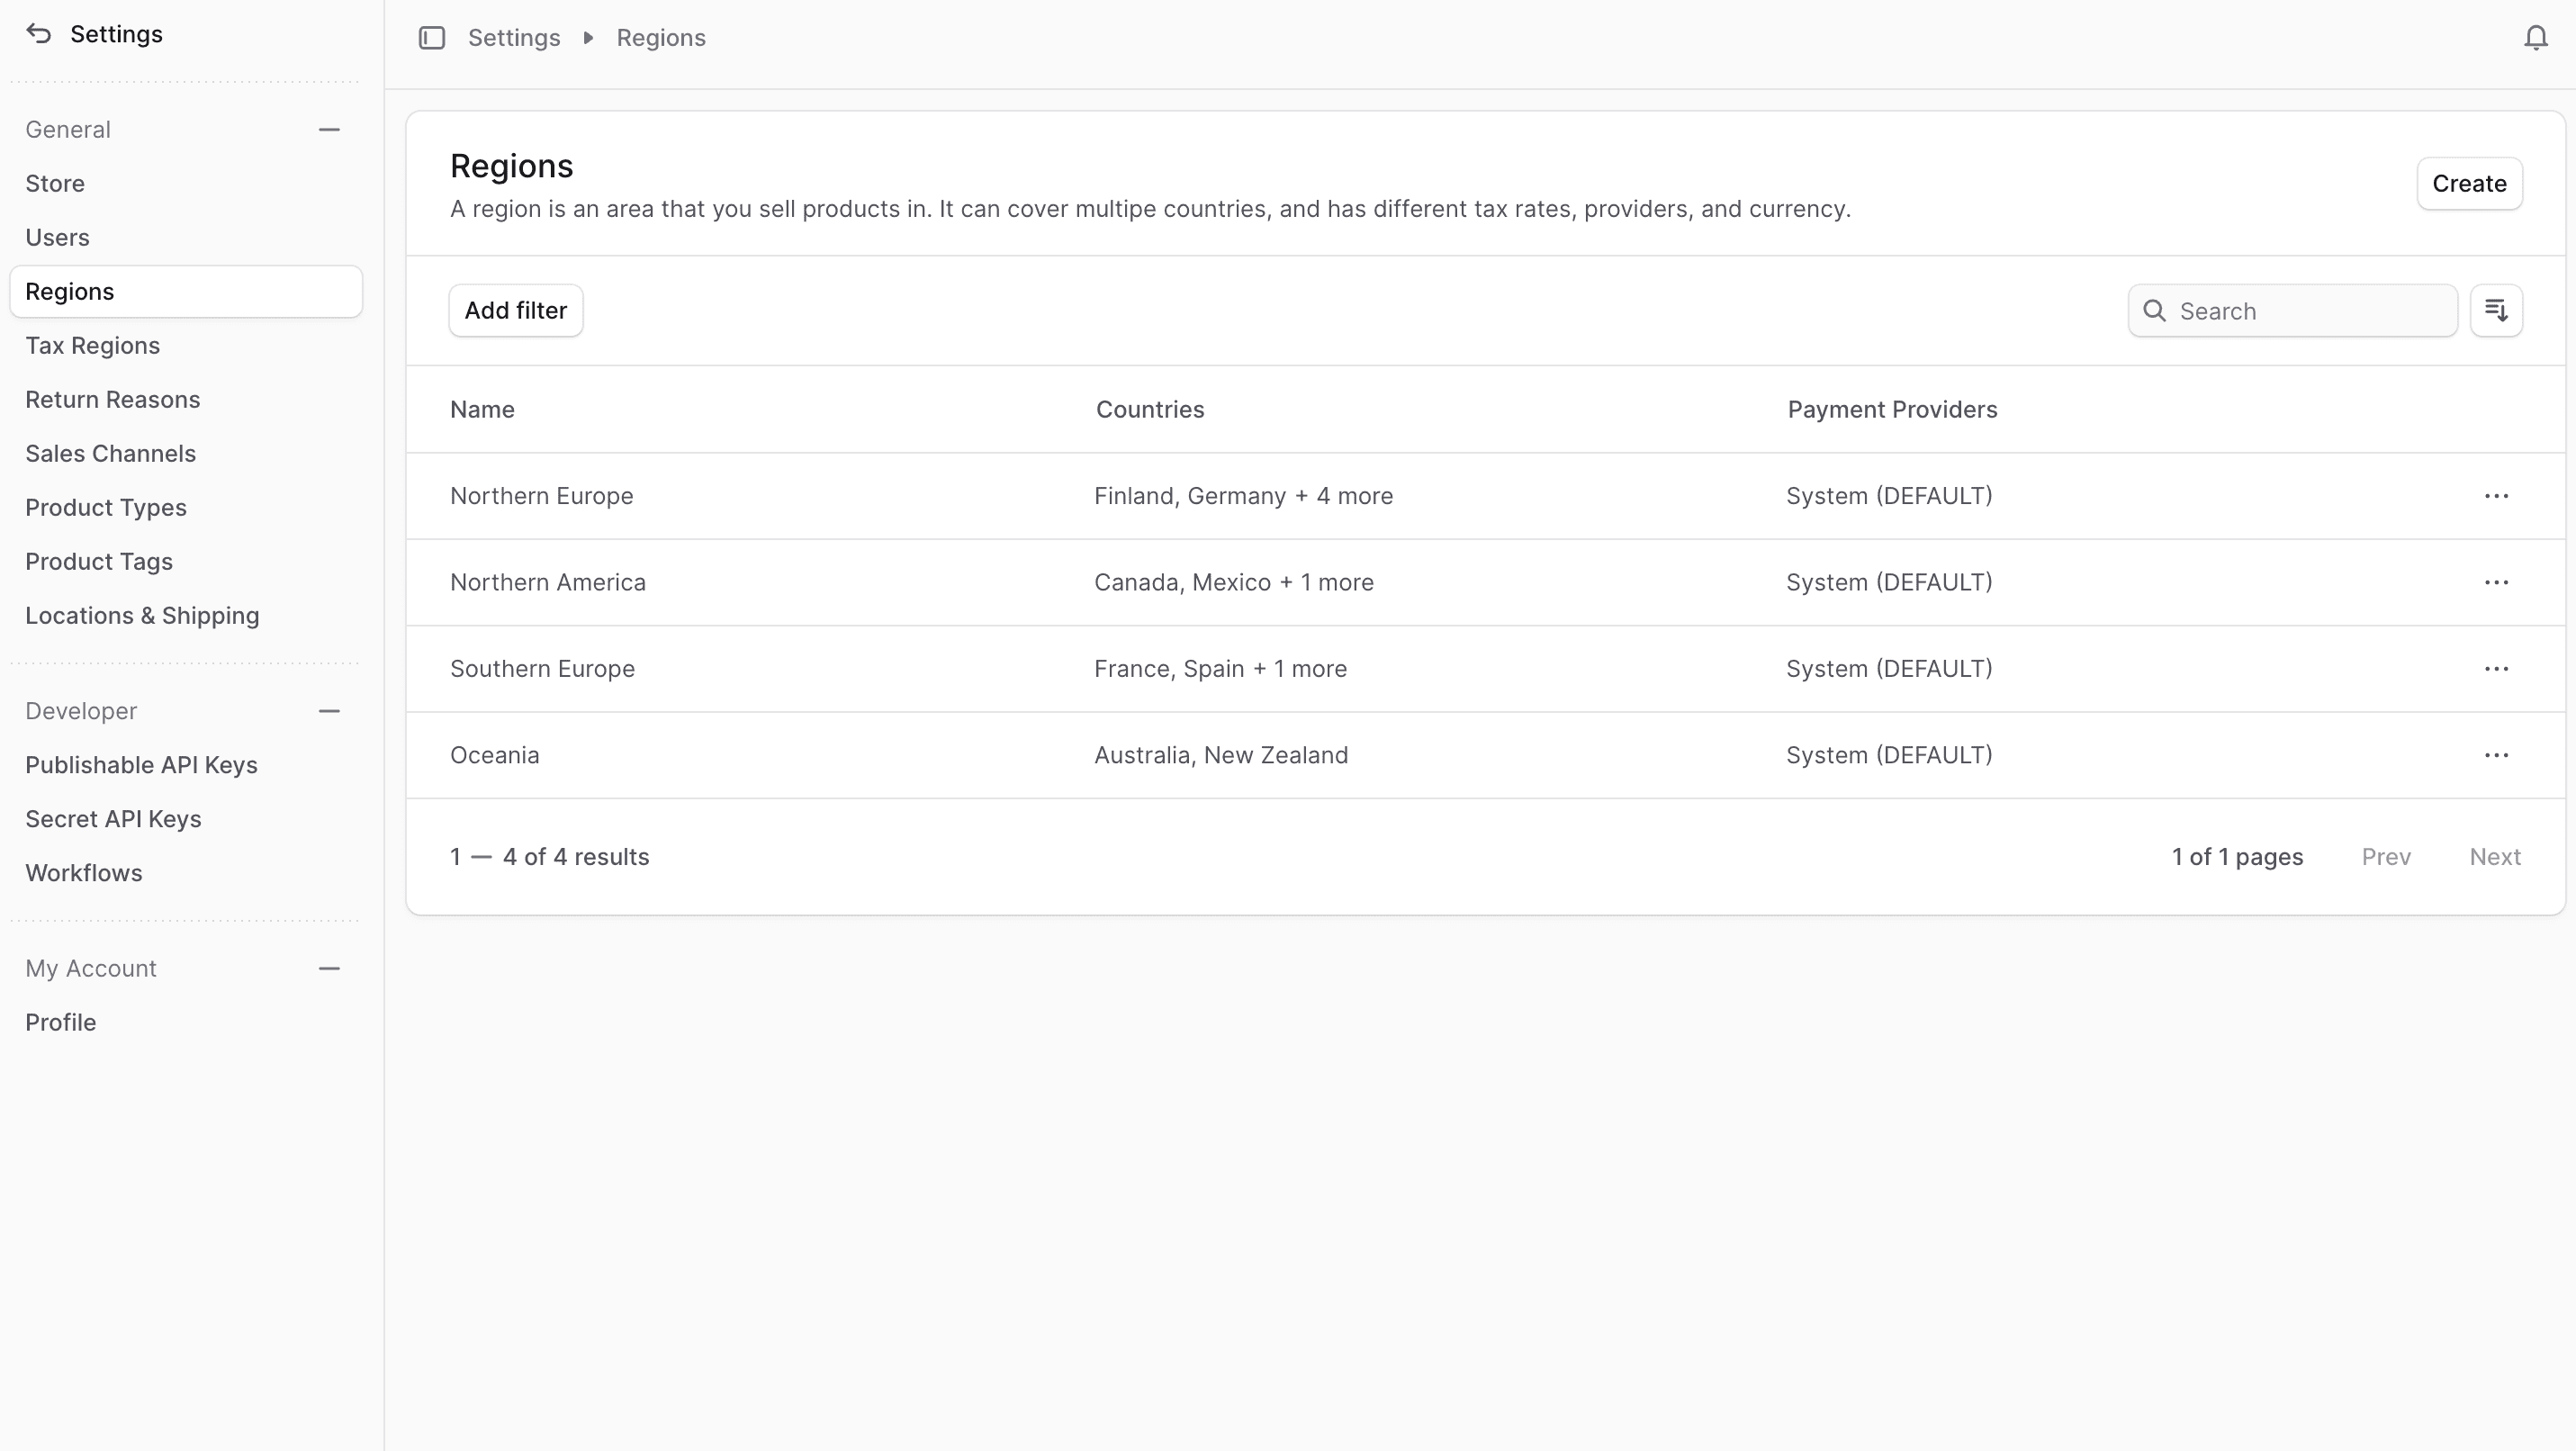The height and width of the screenshot is (1451, 2576).
Task: Collapse the My Account section
Action: [329, 968]
